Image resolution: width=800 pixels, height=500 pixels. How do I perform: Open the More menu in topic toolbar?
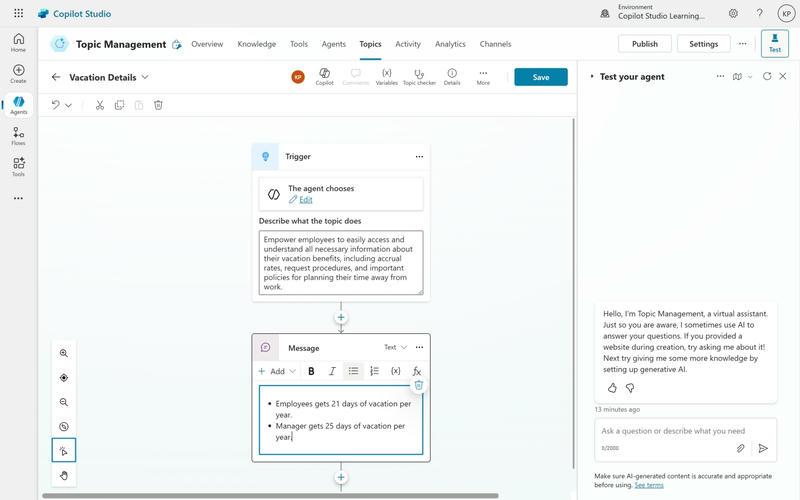click(x=483, y=77)
